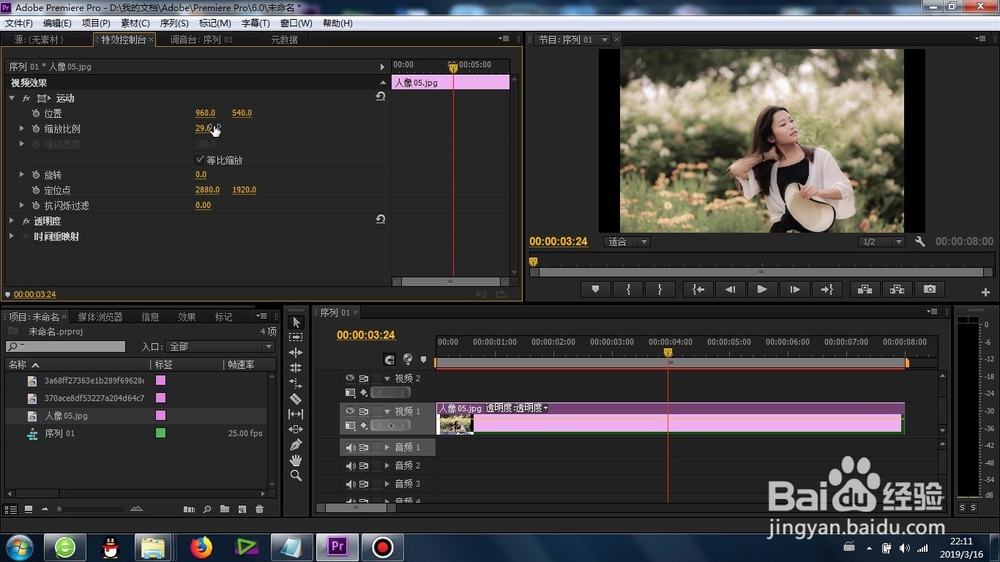Expand the Rotation property triangle
1000x562 pixels.
[x=22, y=174]
